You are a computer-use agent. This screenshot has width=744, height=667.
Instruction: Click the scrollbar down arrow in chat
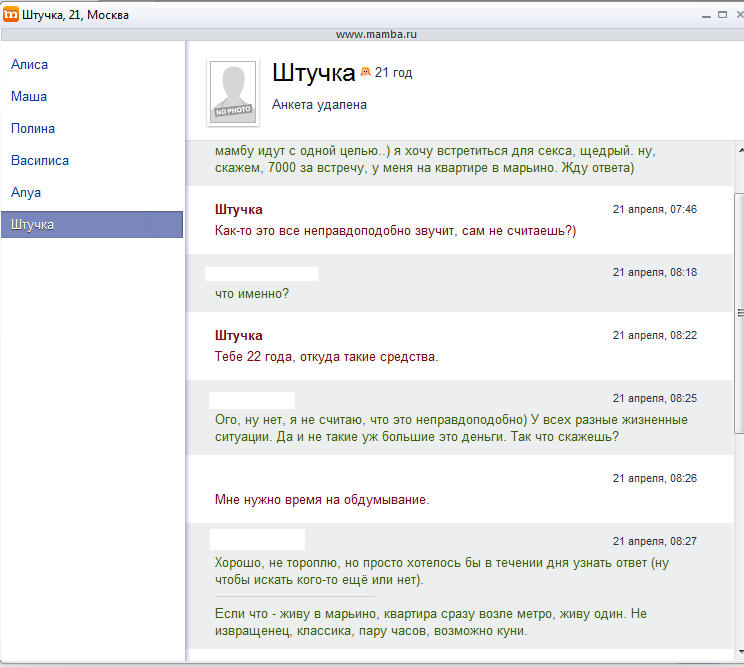(x=738, y=653)
